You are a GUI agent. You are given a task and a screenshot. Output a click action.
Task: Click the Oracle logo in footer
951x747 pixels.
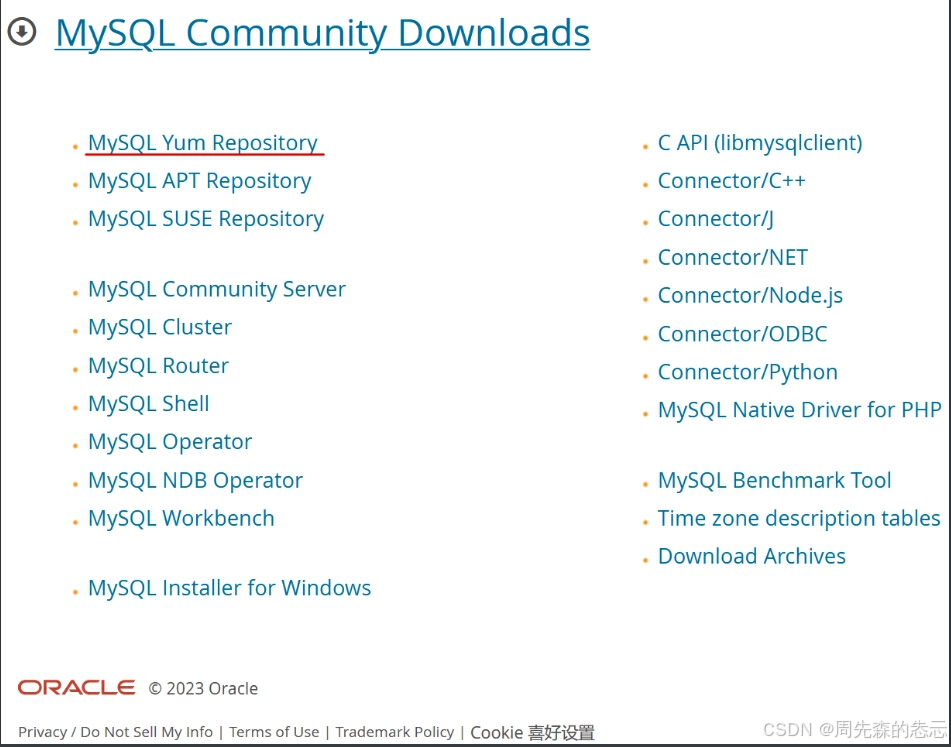tap(76, 688)
